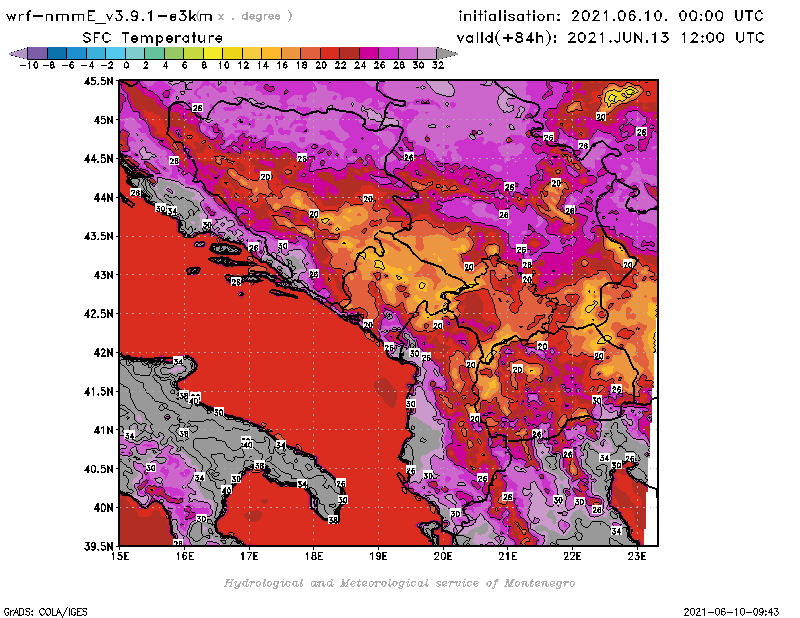Viewport: 800px width, 618px height.
Task: Click the latitude label '42.5N'
Action: tap(98, 314)
